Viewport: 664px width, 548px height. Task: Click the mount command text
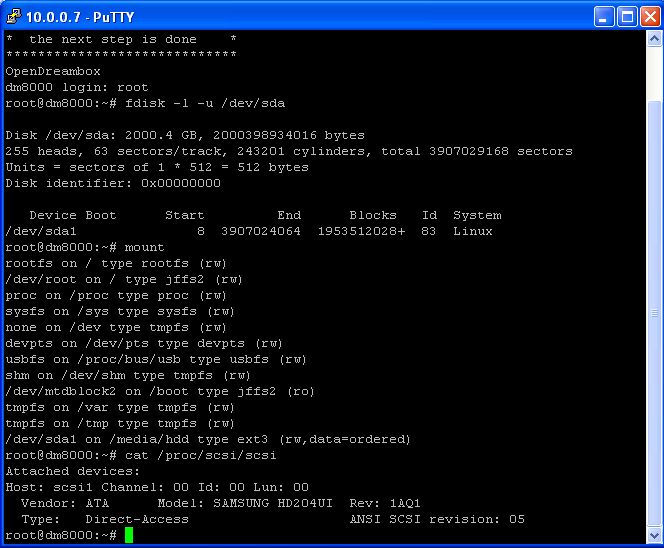point(145,247)
